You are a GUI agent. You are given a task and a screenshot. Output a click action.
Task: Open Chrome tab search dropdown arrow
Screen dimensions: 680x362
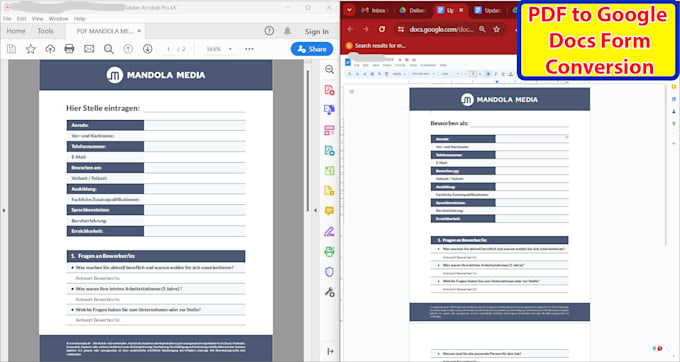coord(349,10)
